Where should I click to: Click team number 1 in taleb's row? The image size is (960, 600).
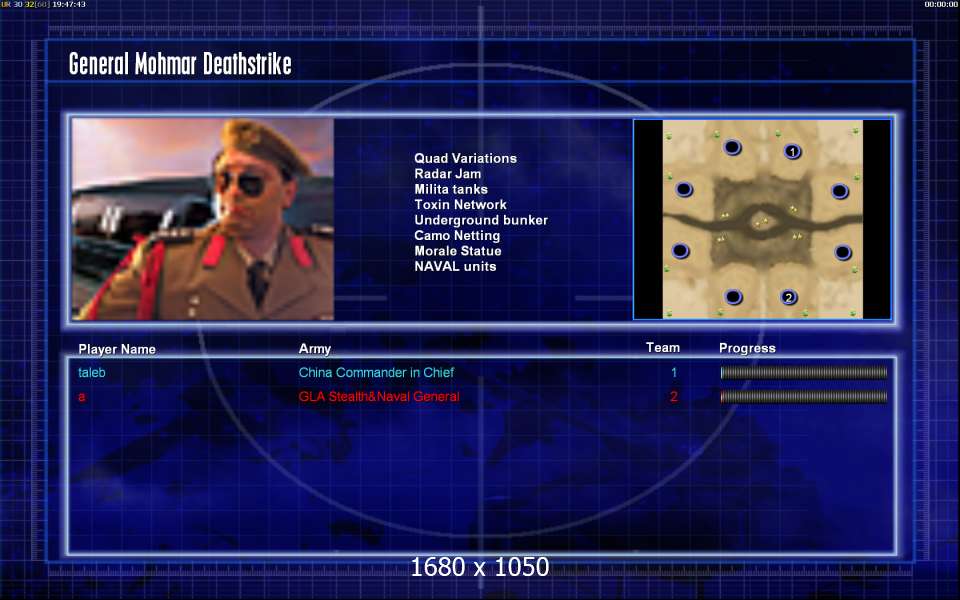(673, 372)
